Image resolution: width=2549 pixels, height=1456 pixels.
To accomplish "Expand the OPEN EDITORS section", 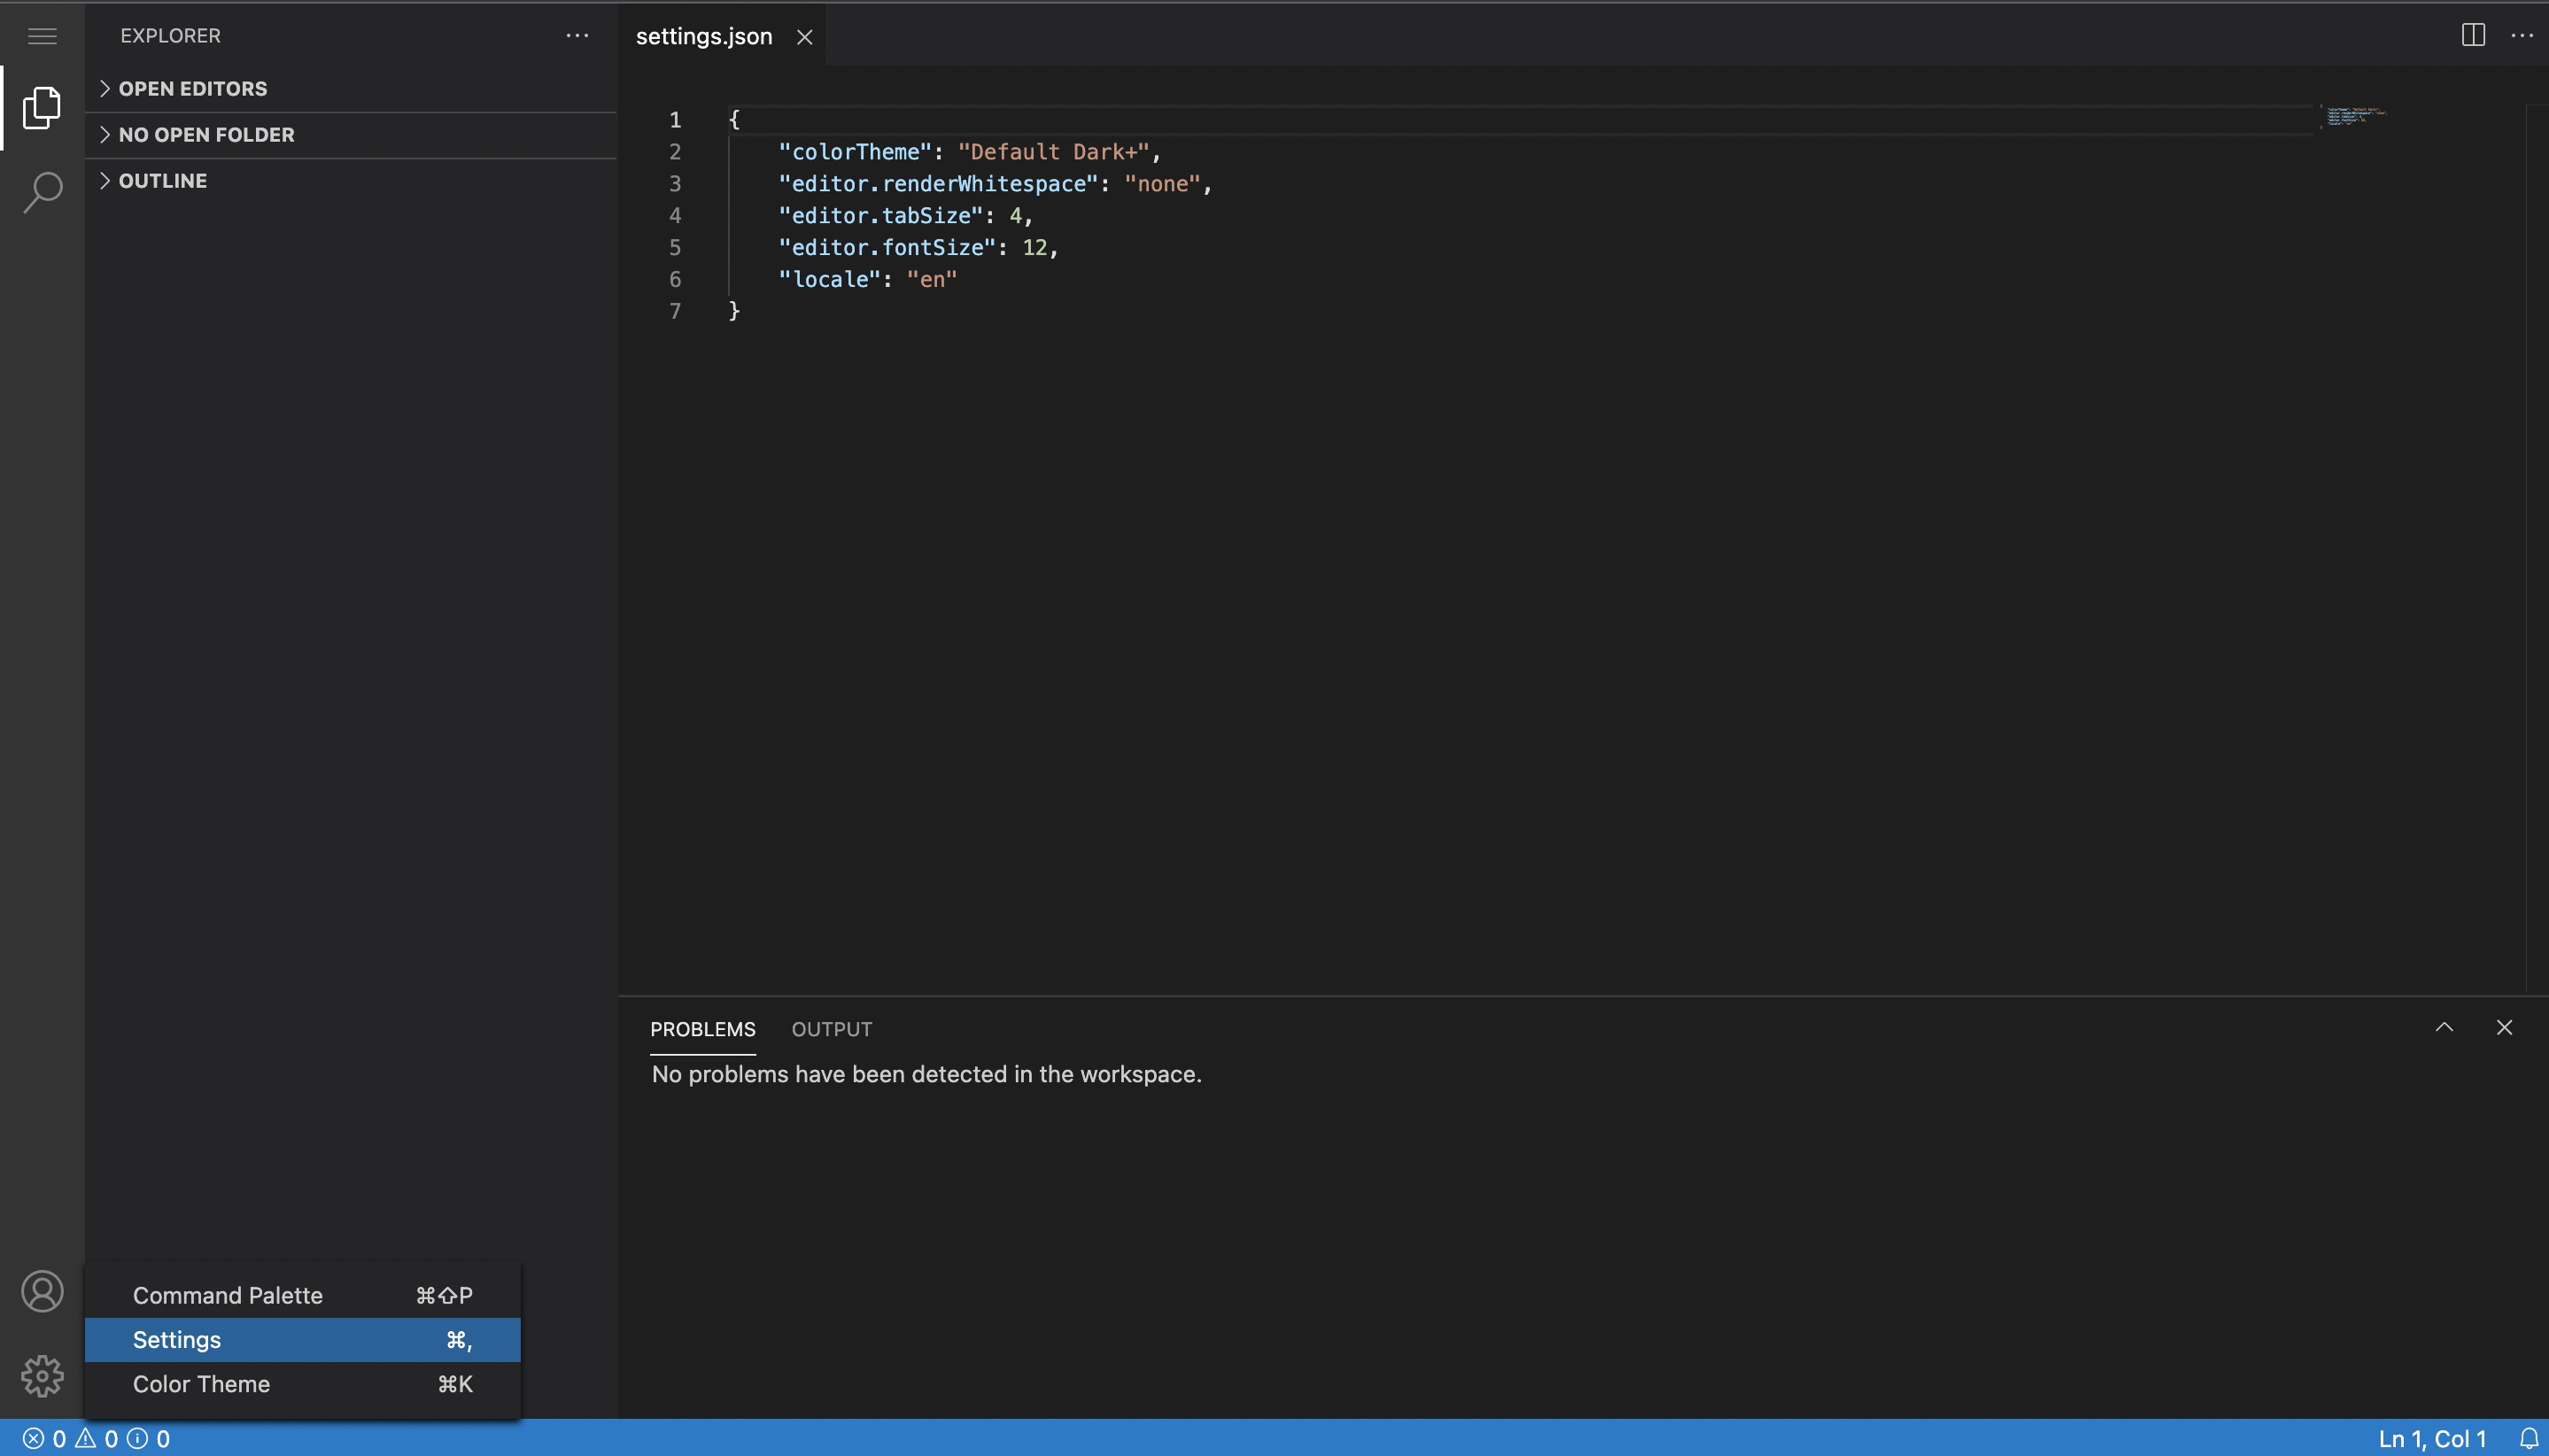I will (350, 88).
